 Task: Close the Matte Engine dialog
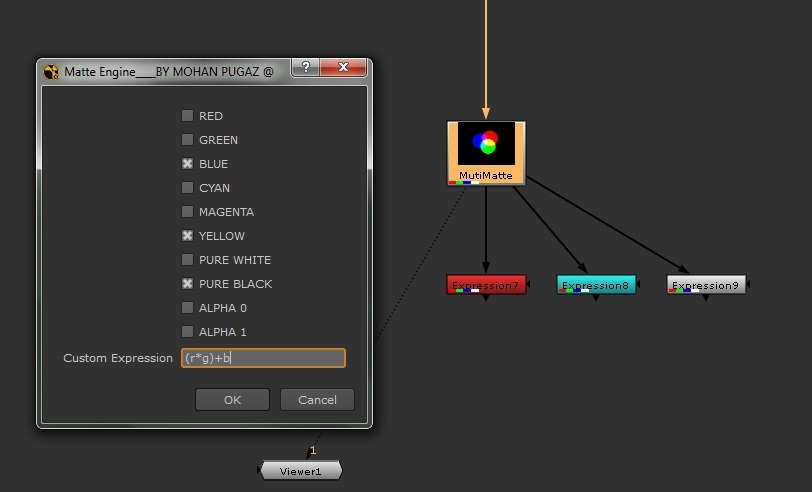coord(343,68)
